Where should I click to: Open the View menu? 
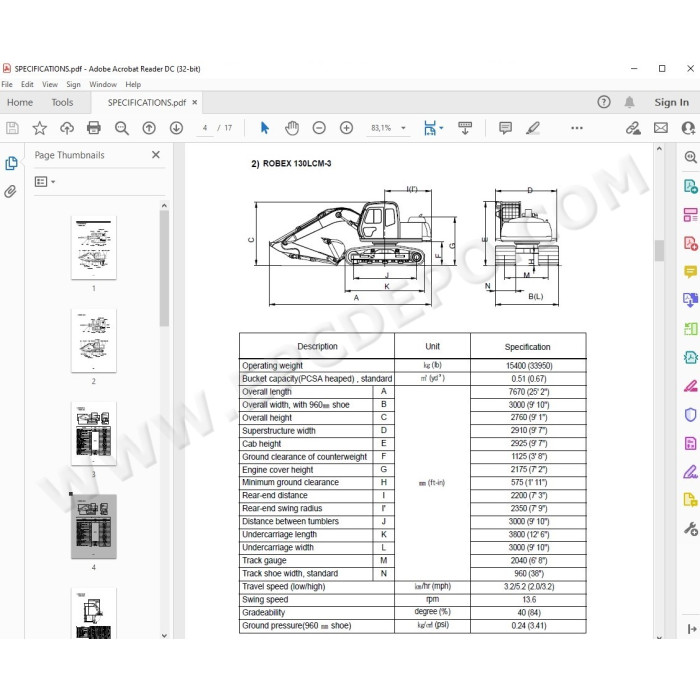(50, 84)
